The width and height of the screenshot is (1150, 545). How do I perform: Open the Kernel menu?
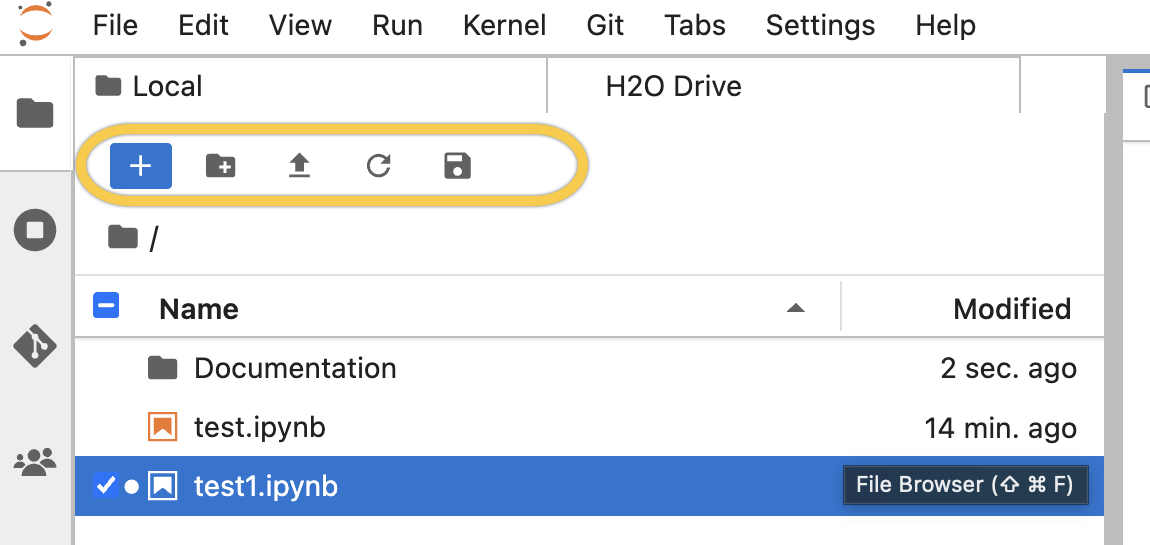(505, 26)
